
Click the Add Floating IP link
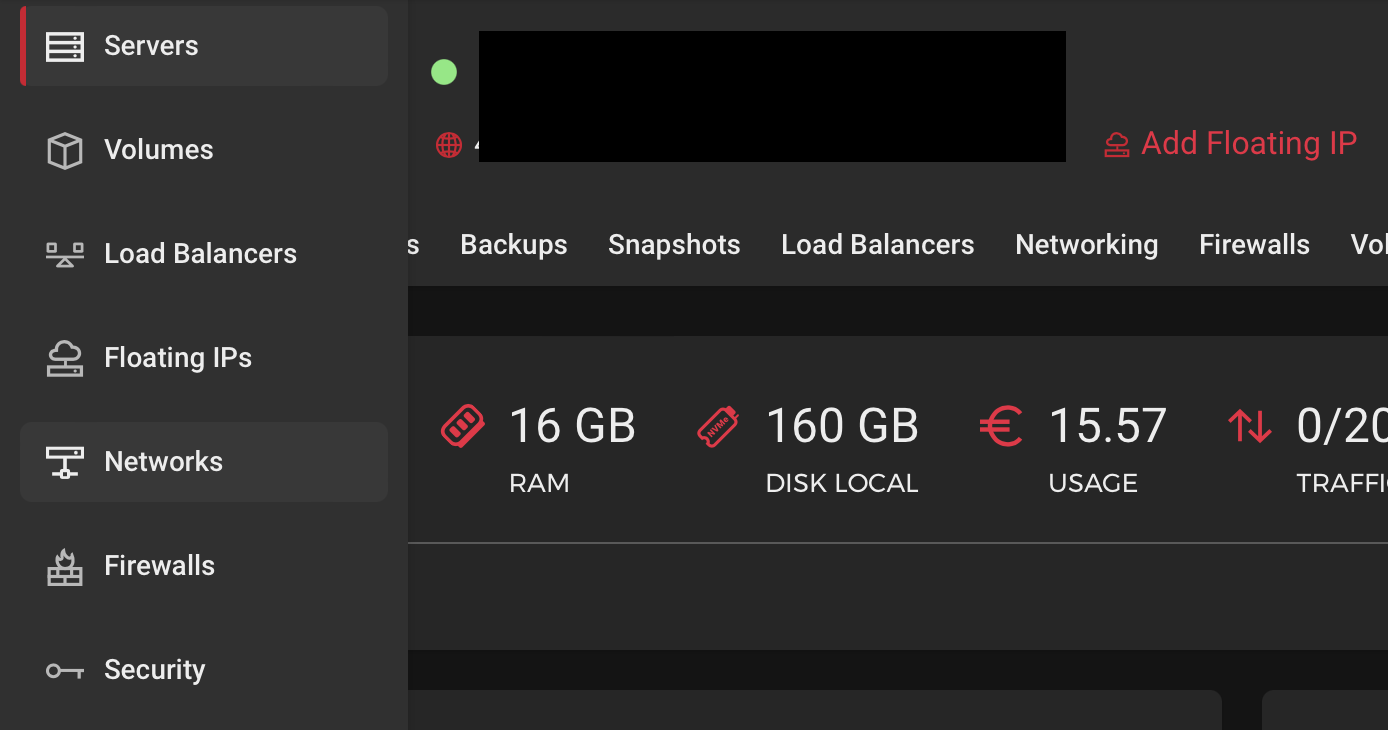1231,144
